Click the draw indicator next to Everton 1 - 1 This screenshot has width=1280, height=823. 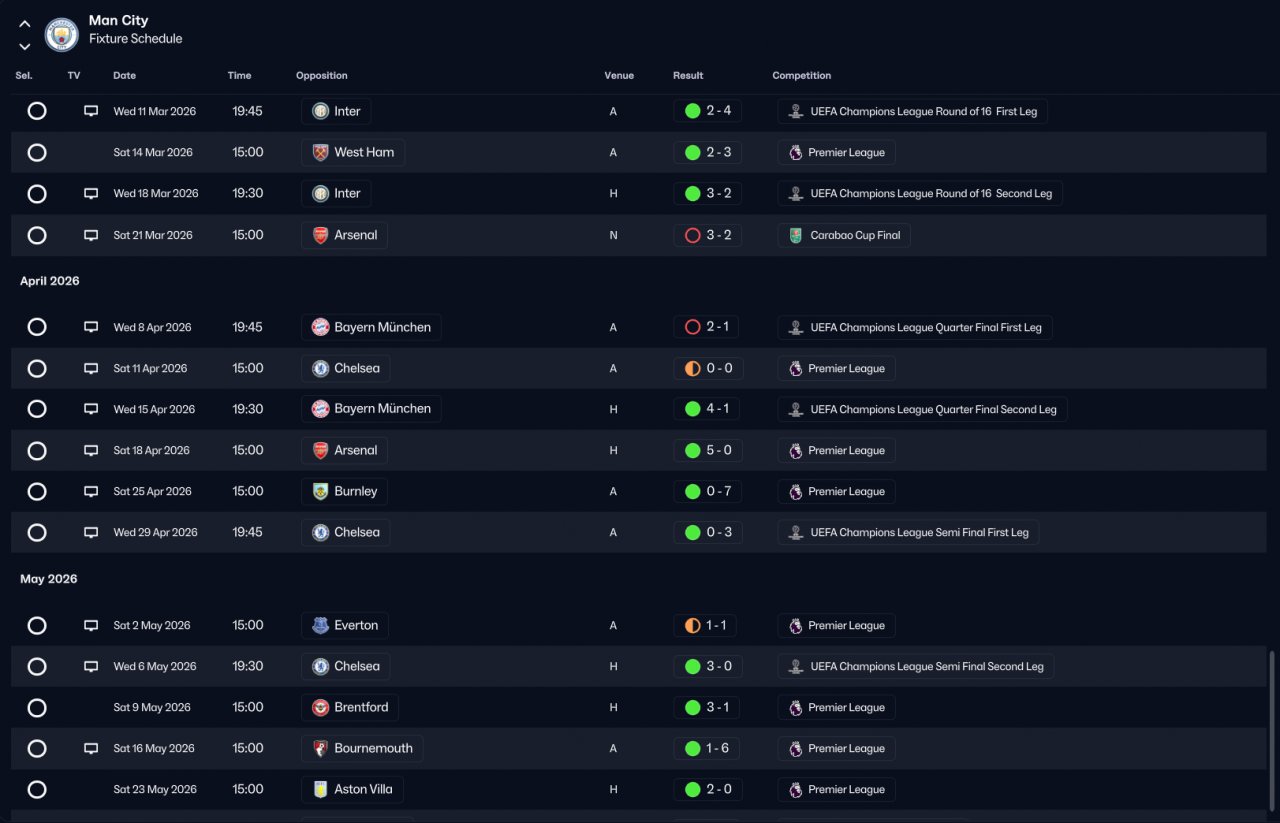point(692,625)
